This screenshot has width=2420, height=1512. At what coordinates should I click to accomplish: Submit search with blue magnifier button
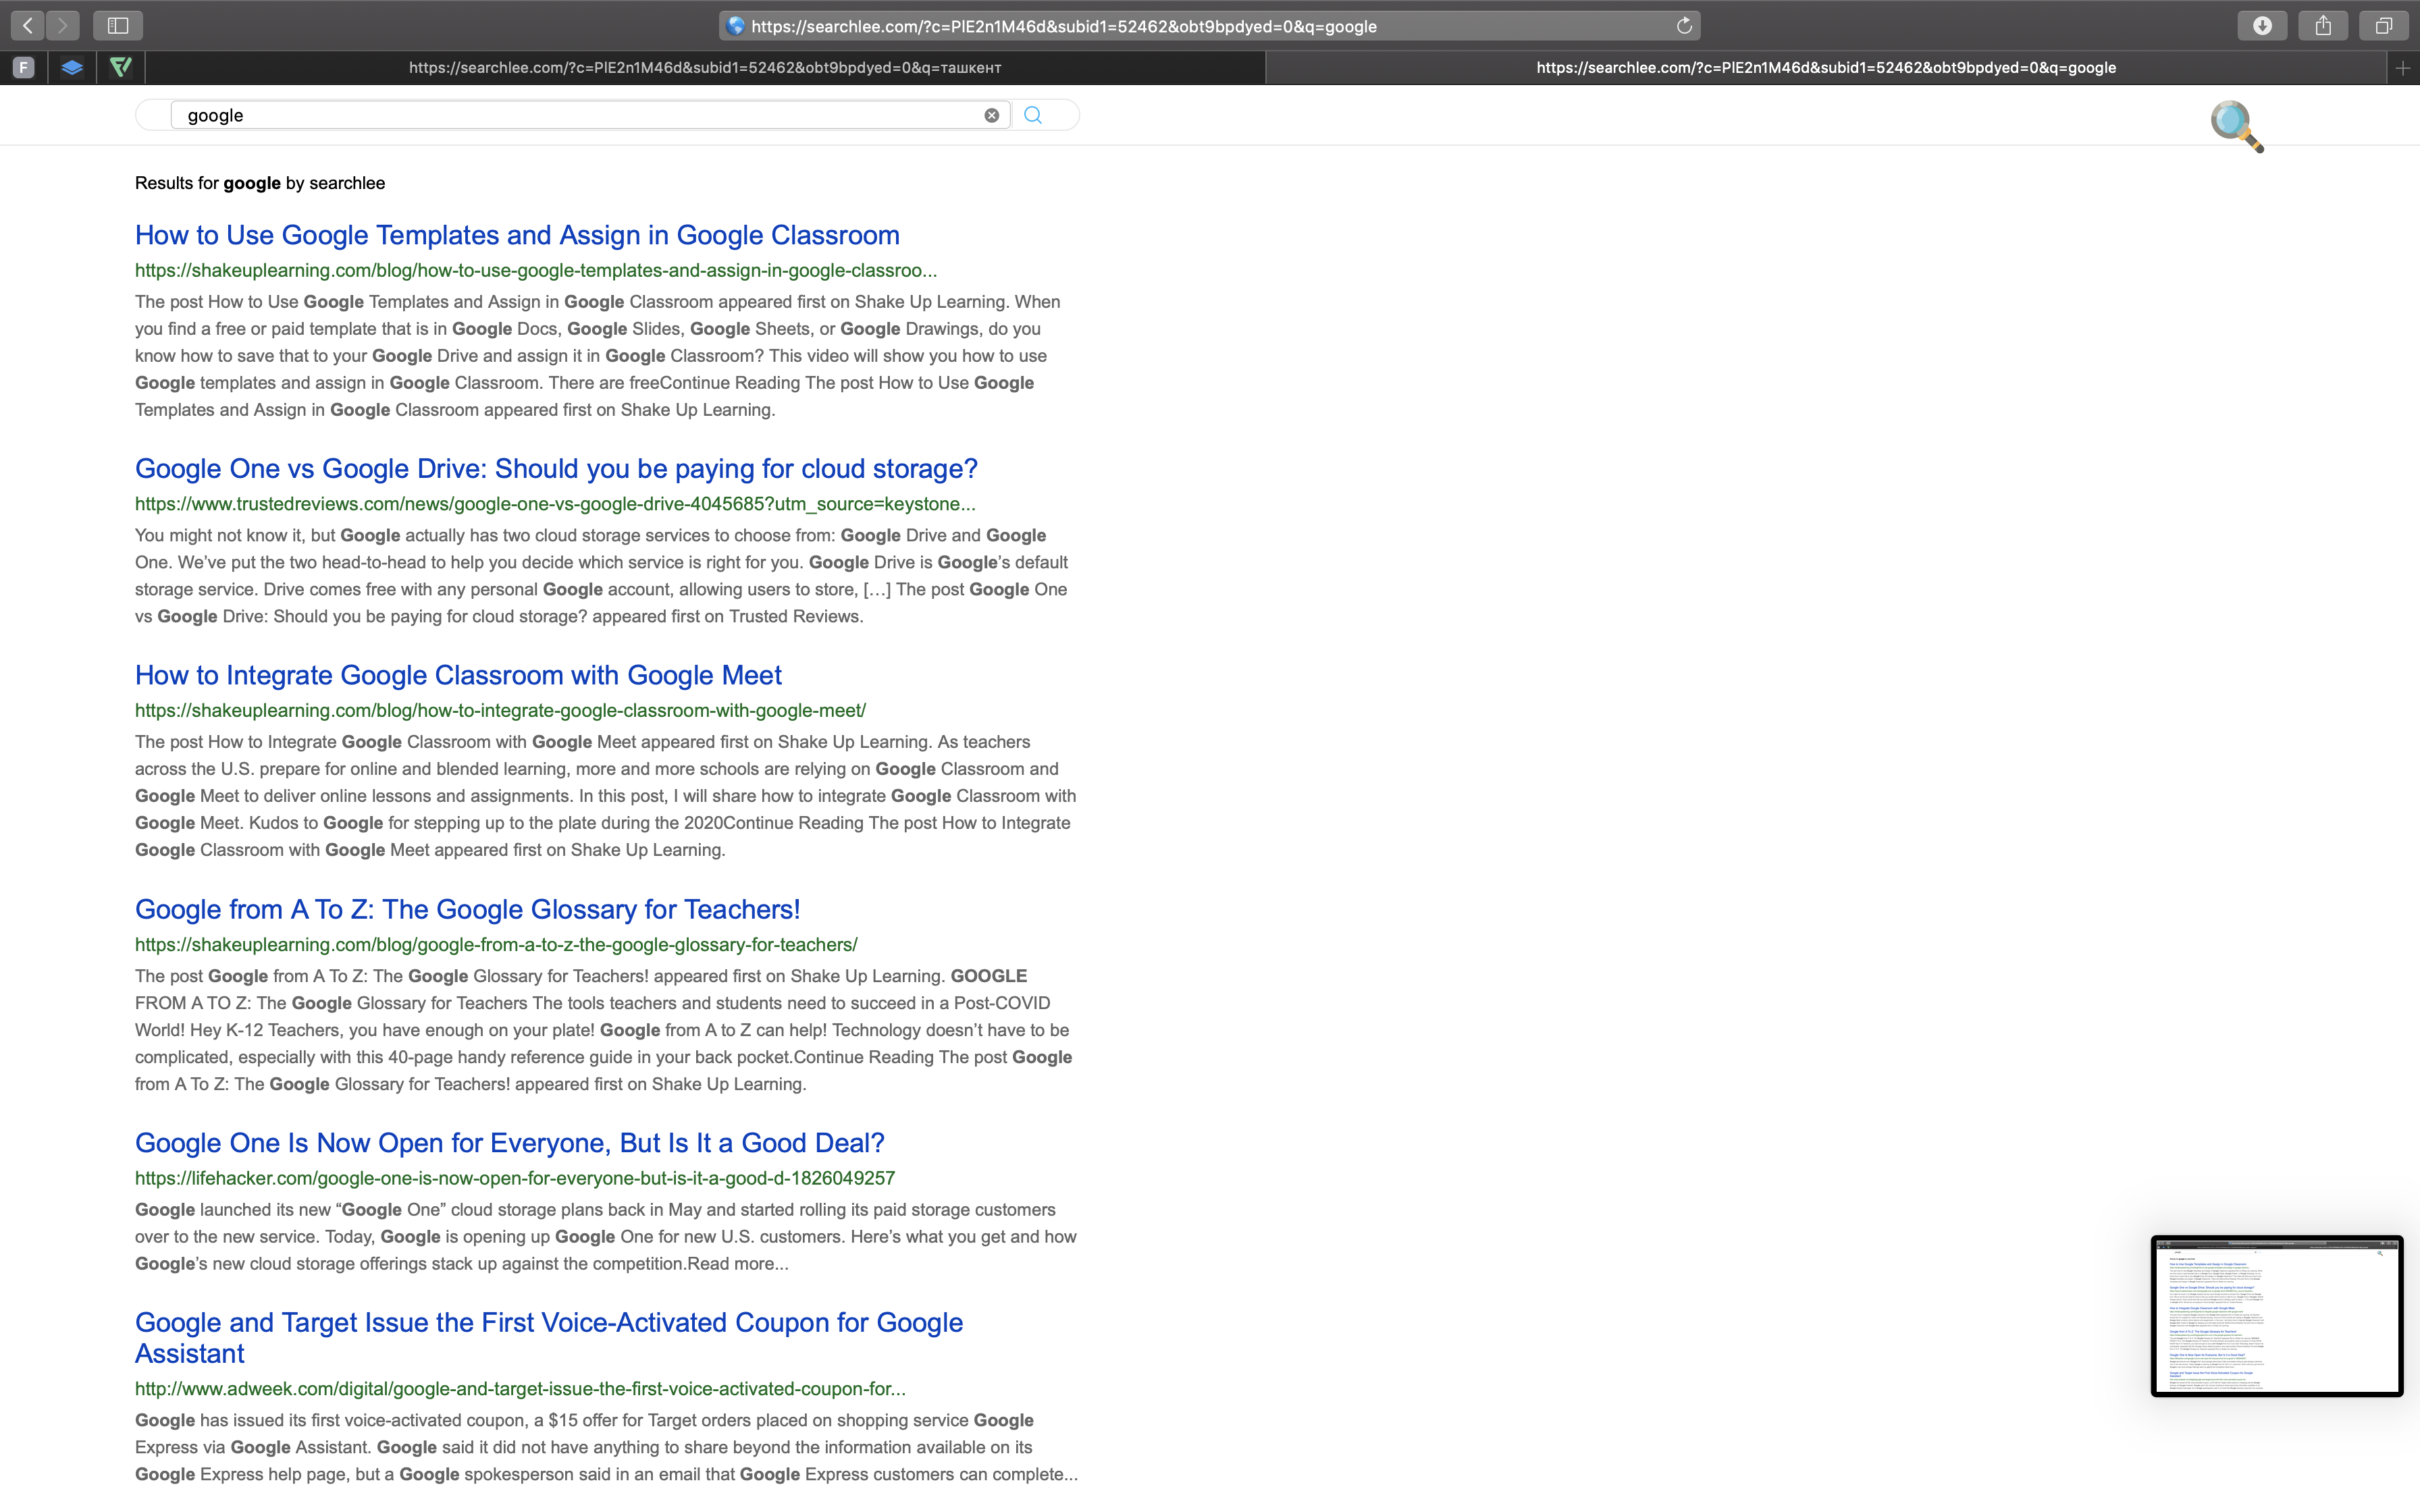[x=1033, y=115]
